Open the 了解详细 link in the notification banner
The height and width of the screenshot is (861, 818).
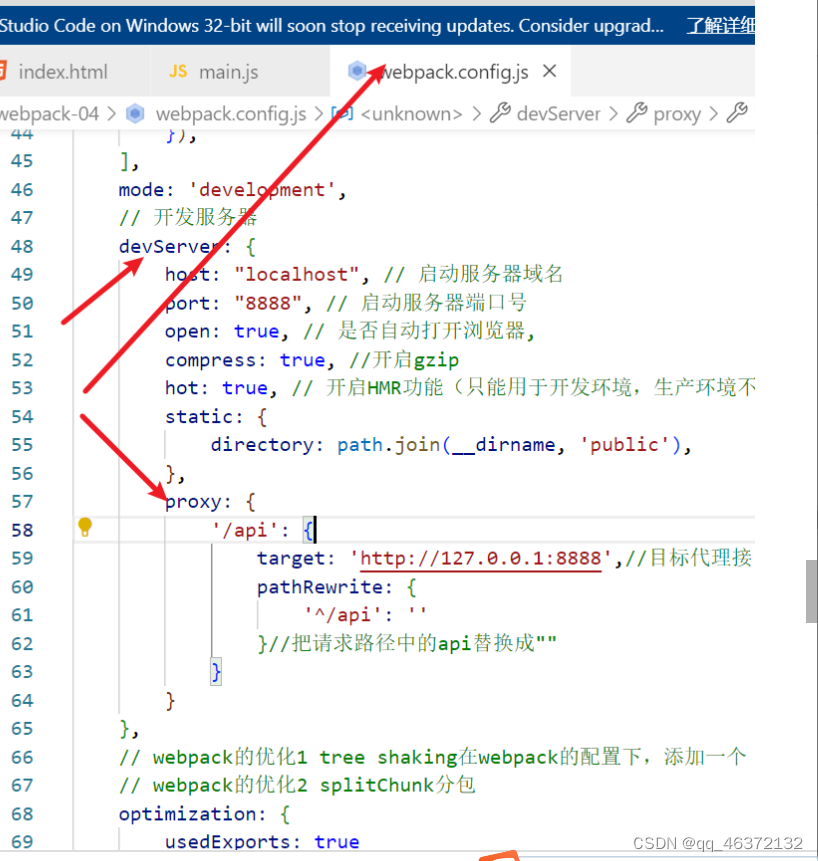pos(721,25)
